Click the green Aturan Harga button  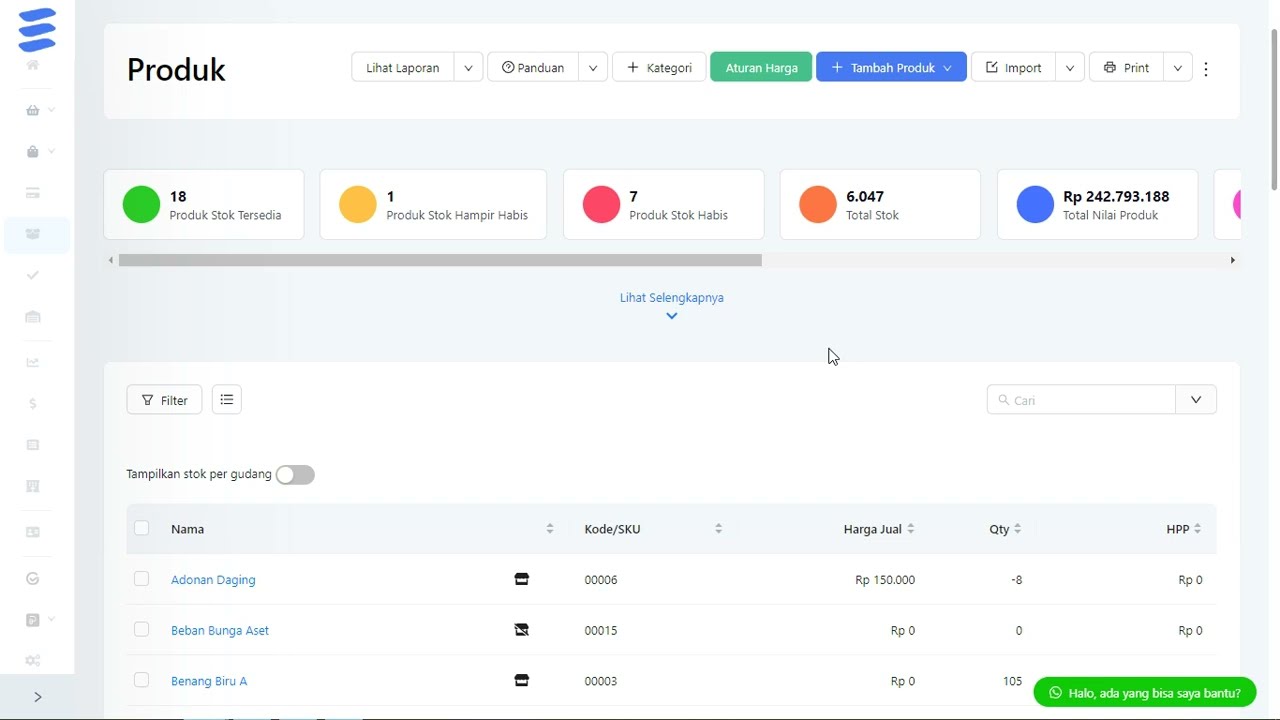coord(761,68)
